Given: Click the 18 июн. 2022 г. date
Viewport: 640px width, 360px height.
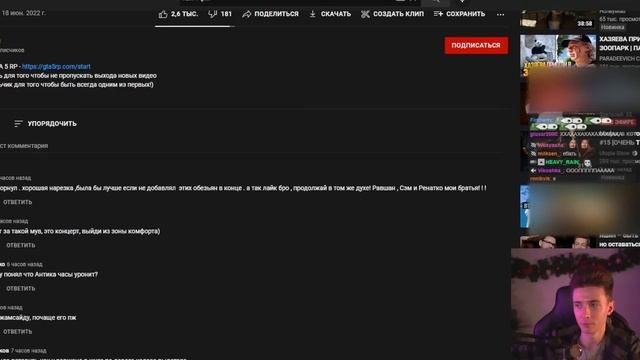Looking at the screenshot, I should (x=23, y=13).
